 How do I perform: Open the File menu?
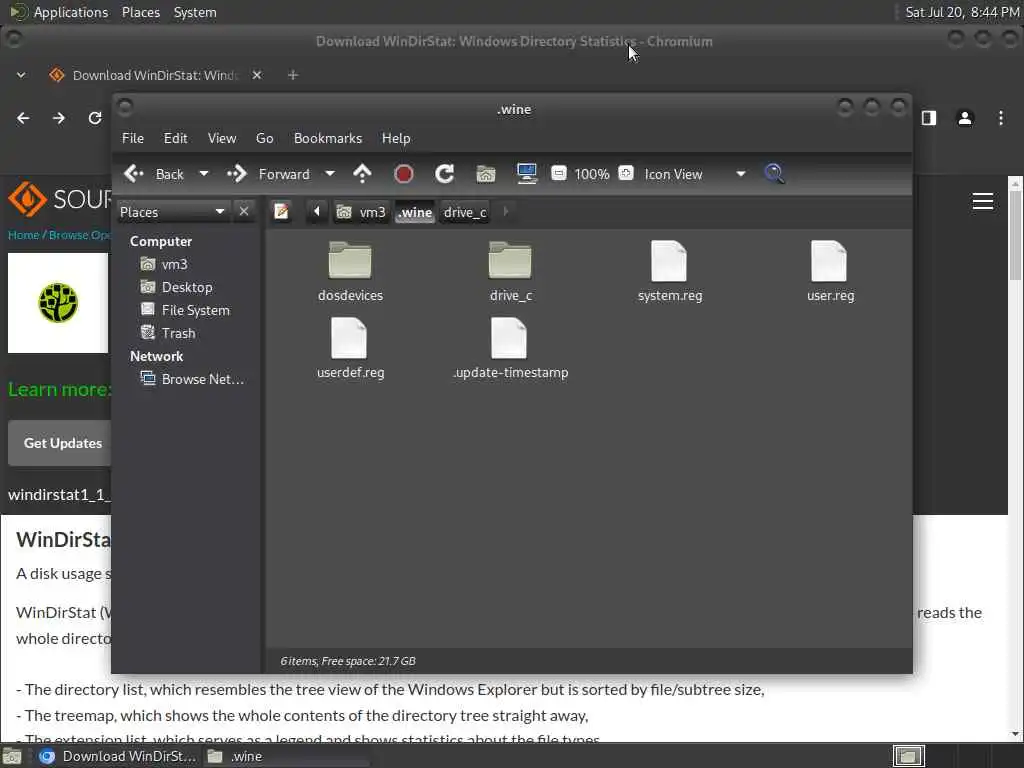click(x=133, y=138)
